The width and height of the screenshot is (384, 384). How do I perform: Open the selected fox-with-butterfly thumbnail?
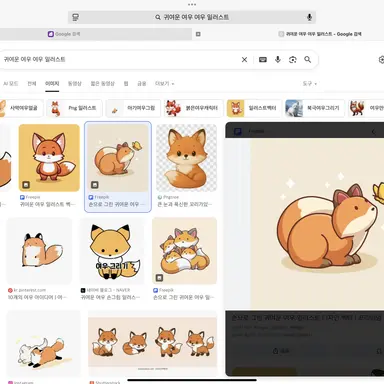[118, 158]
